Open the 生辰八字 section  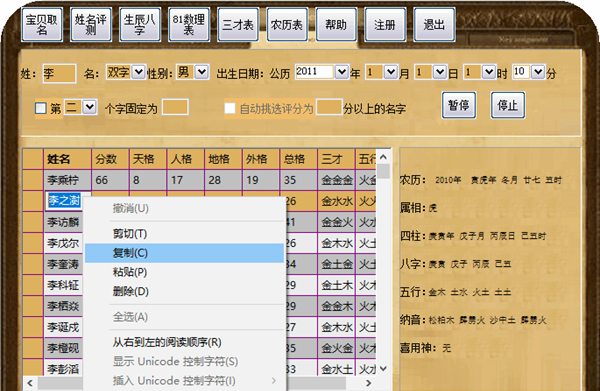140,25
